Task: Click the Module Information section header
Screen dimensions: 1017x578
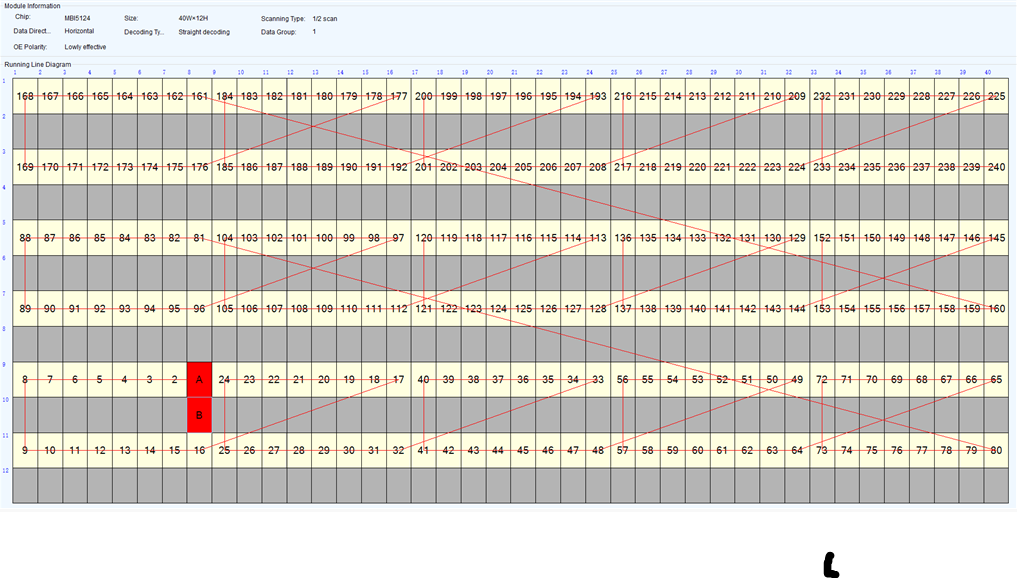Action: point(33,4)
